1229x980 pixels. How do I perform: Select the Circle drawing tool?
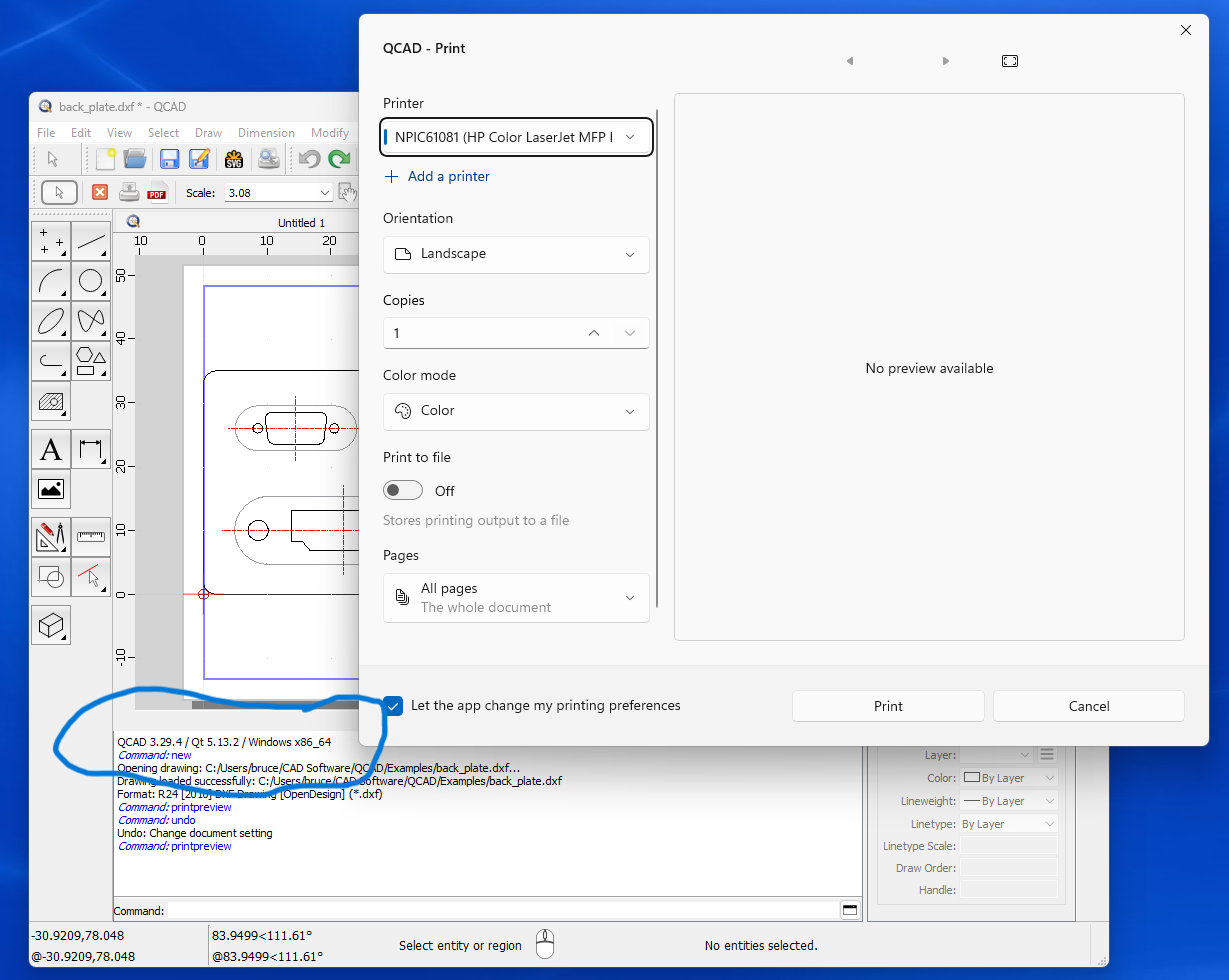[x=91, y=281]
